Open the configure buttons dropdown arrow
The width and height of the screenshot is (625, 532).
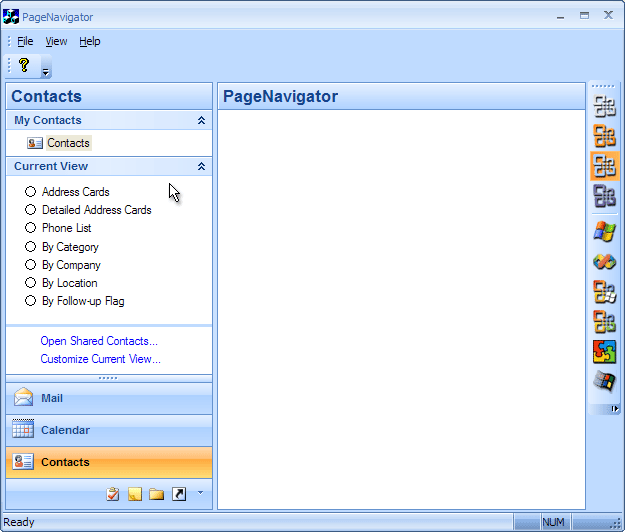click(x=200, y=493)
